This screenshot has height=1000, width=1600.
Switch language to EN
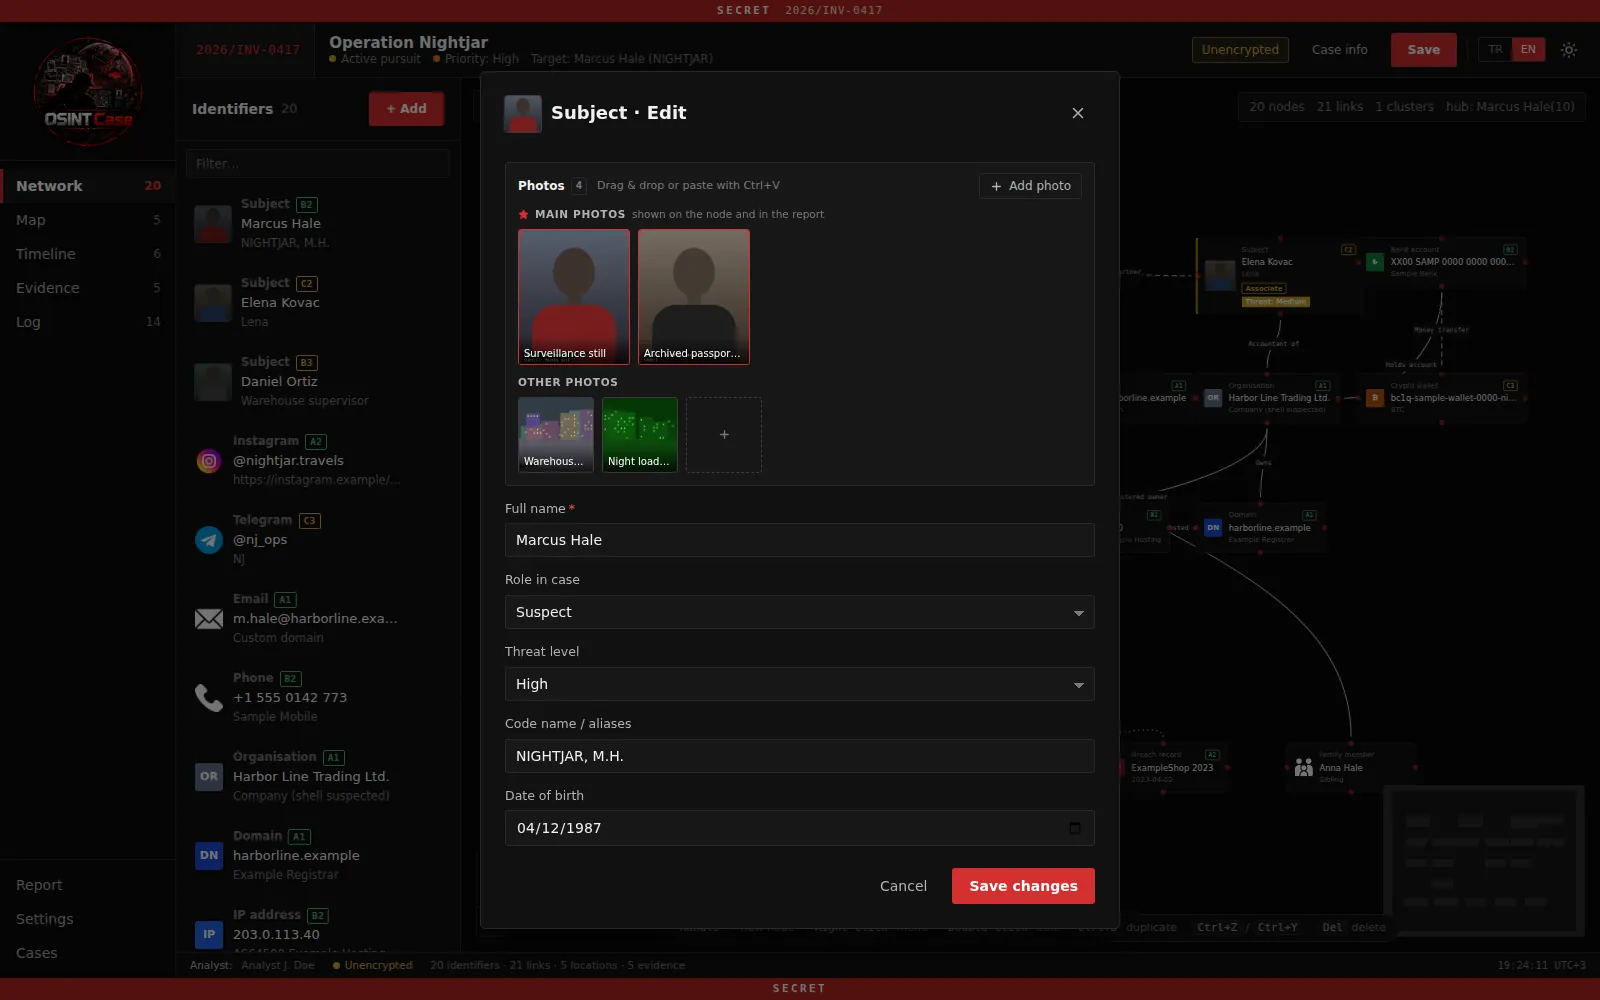(1528, 50)
